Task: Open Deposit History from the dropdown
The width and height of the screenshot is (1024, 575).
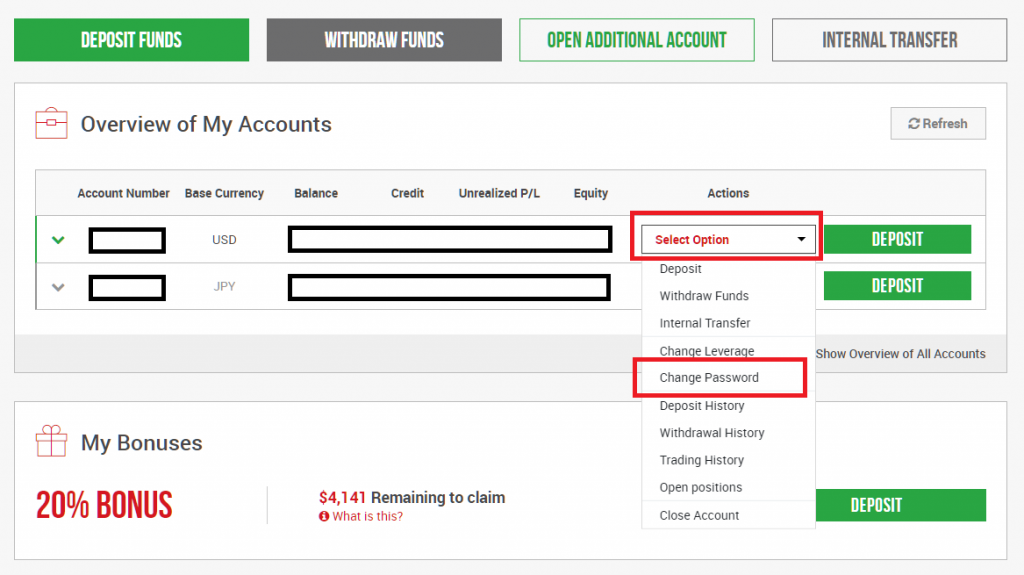Action: [x=701, y=406]
